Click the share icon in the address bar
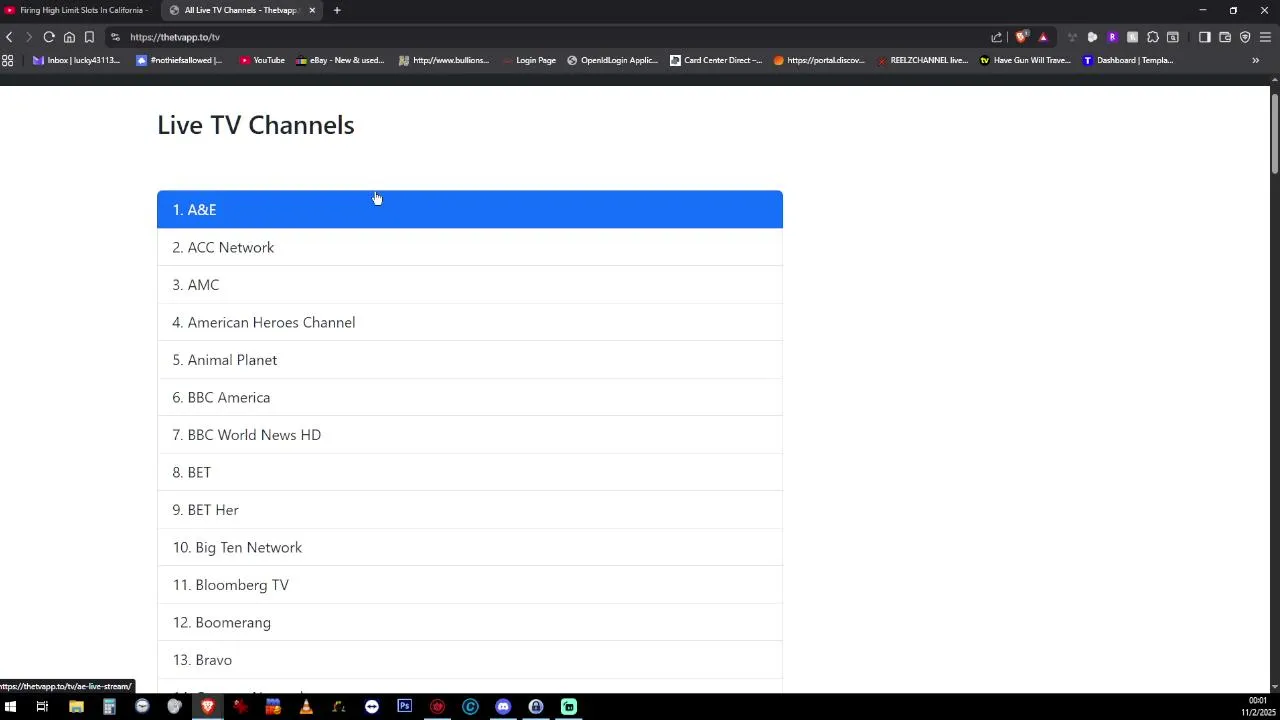The height and width of the screenshot is (720, 1280). coord(996,37)
